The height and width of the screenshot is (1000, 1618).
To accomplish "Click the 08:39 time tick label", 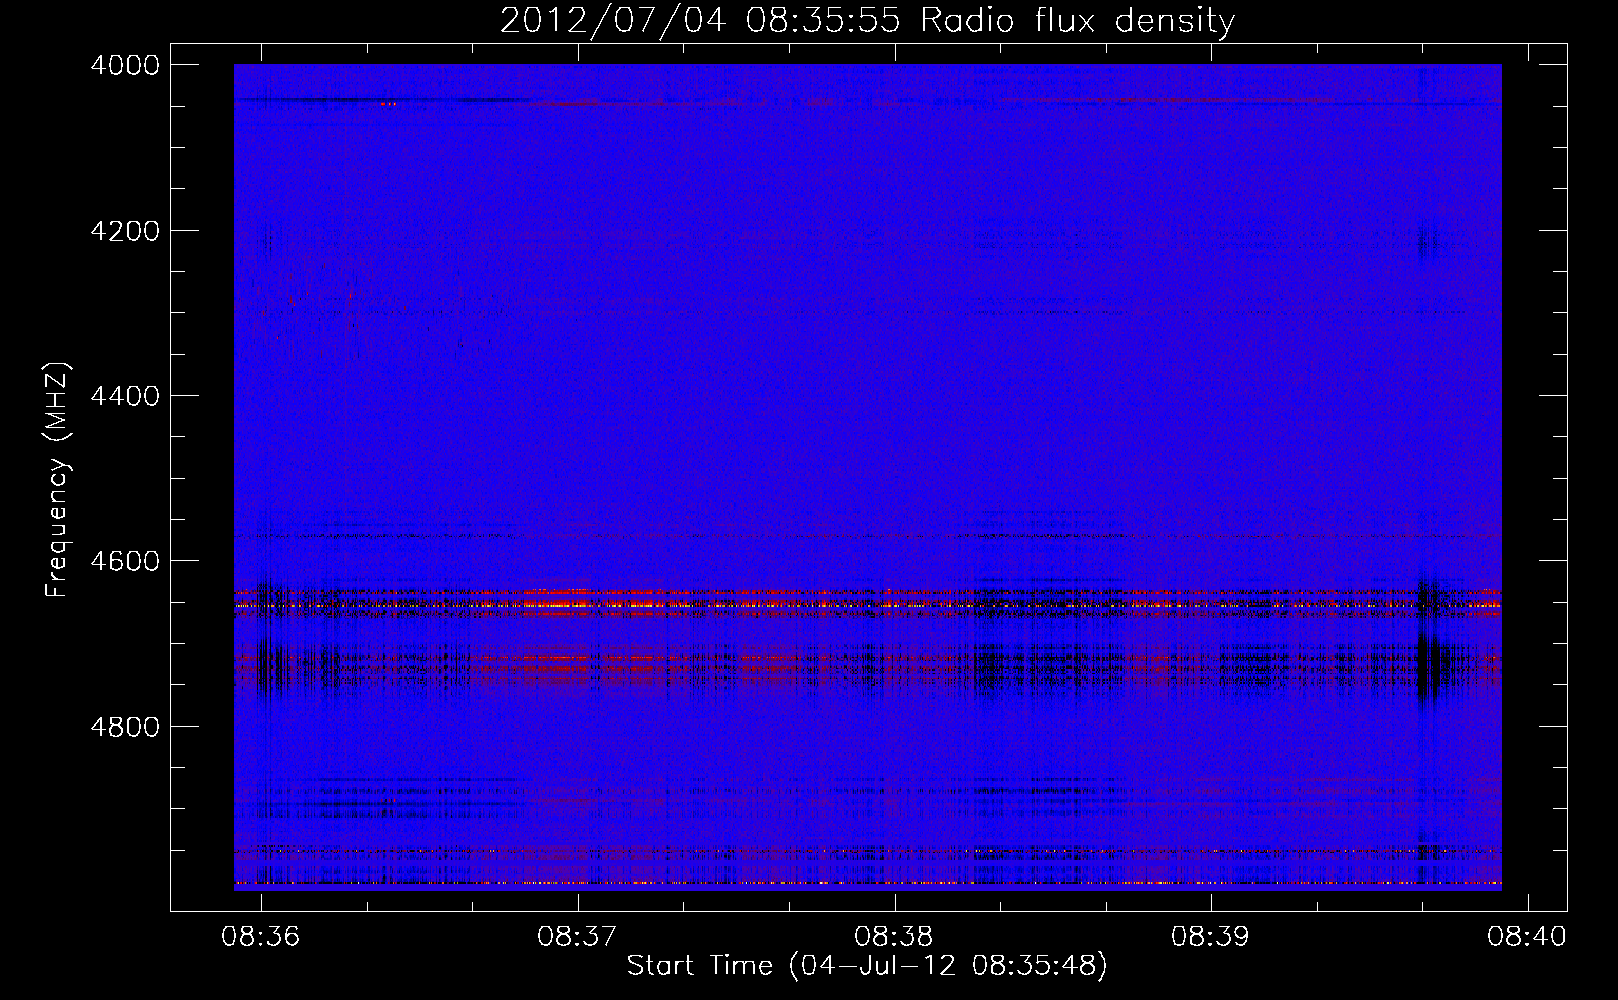I will 1211,937.
